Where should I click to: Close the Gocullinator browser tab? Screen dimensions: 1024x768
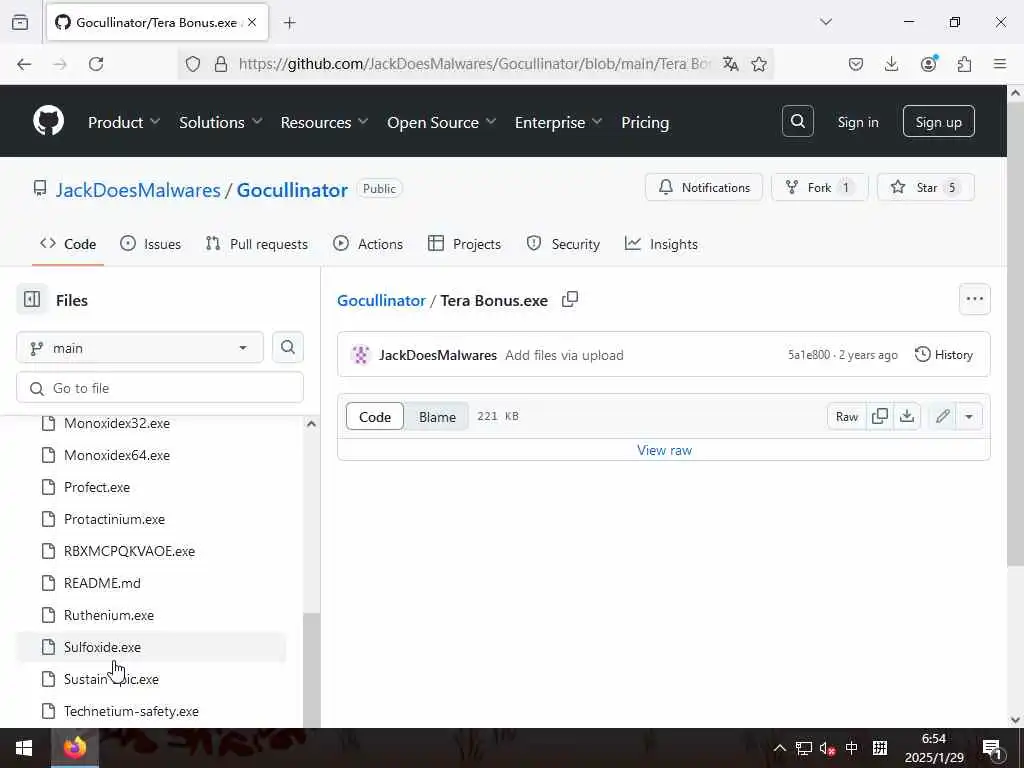(252, 22)
